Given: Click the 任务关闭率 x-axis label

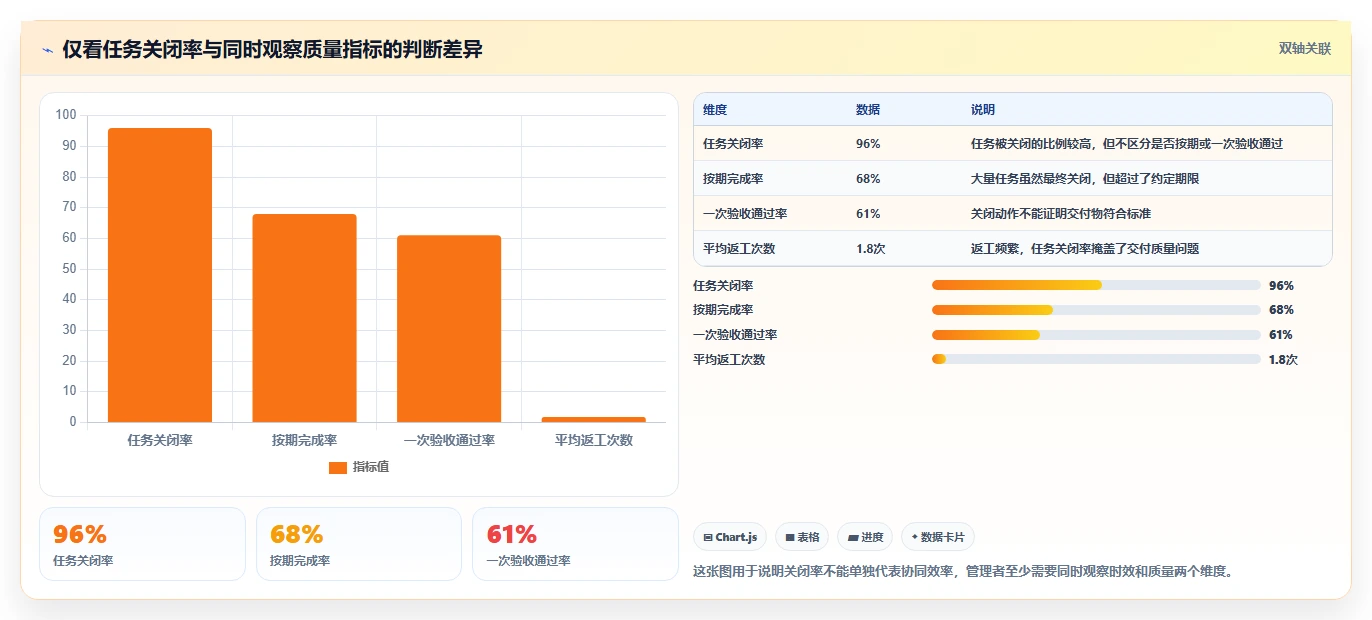Looking at the screenshot, I should coord(160,440).
